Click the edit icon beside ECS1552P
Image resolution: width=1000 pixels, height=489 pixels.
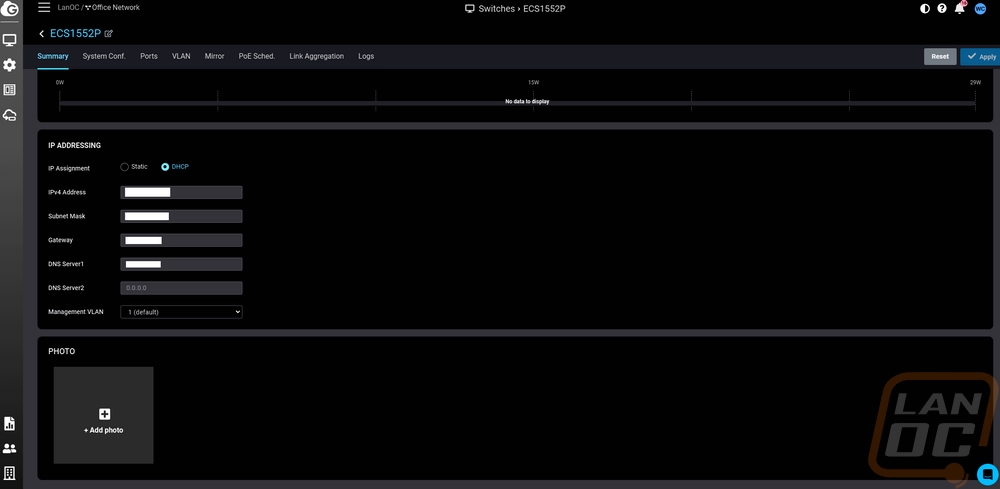pos(109,34)
